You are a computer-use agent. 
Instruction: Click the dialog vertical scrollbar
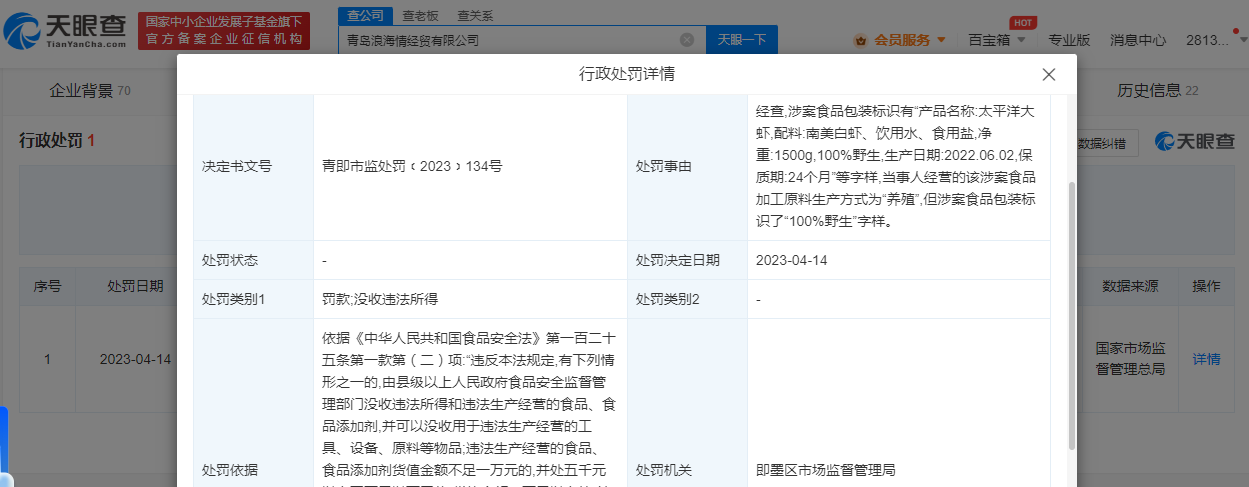[1070, 315]
